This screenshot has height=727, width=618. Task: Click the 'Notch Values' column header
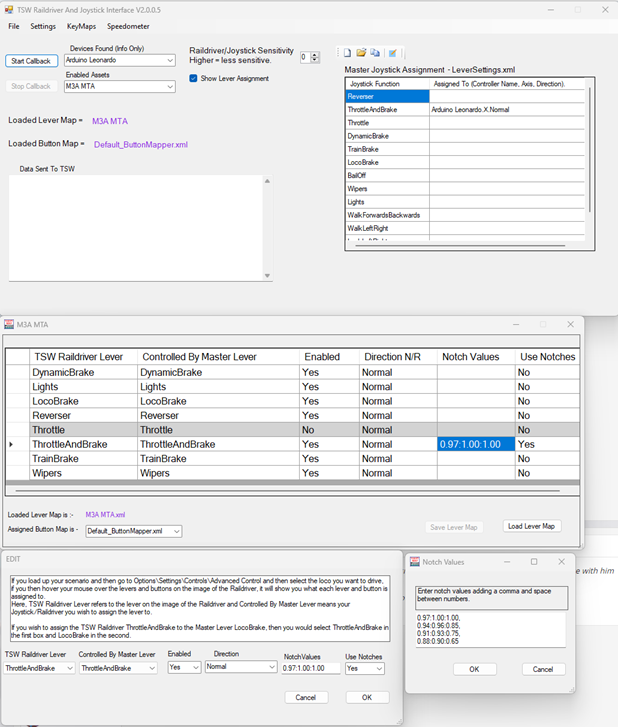pos(476,357)
